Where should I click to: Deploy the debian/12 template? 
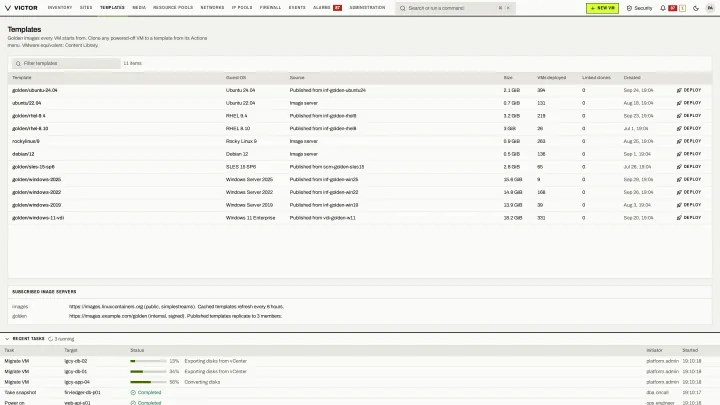[689, 154]
